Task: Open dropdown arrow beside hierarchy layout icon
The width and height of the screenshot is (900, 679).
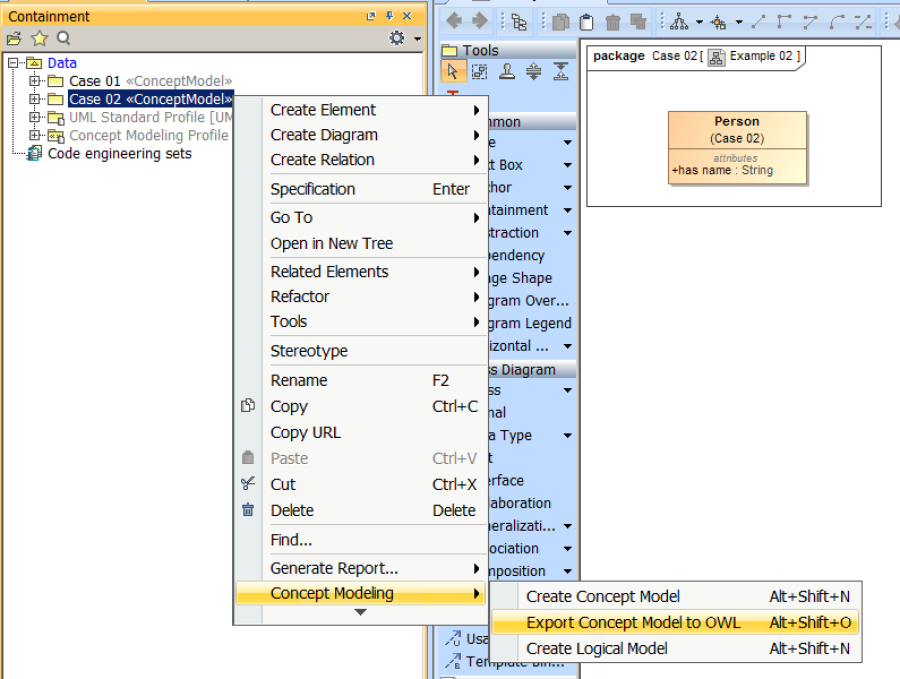Action: click(699, 21)
